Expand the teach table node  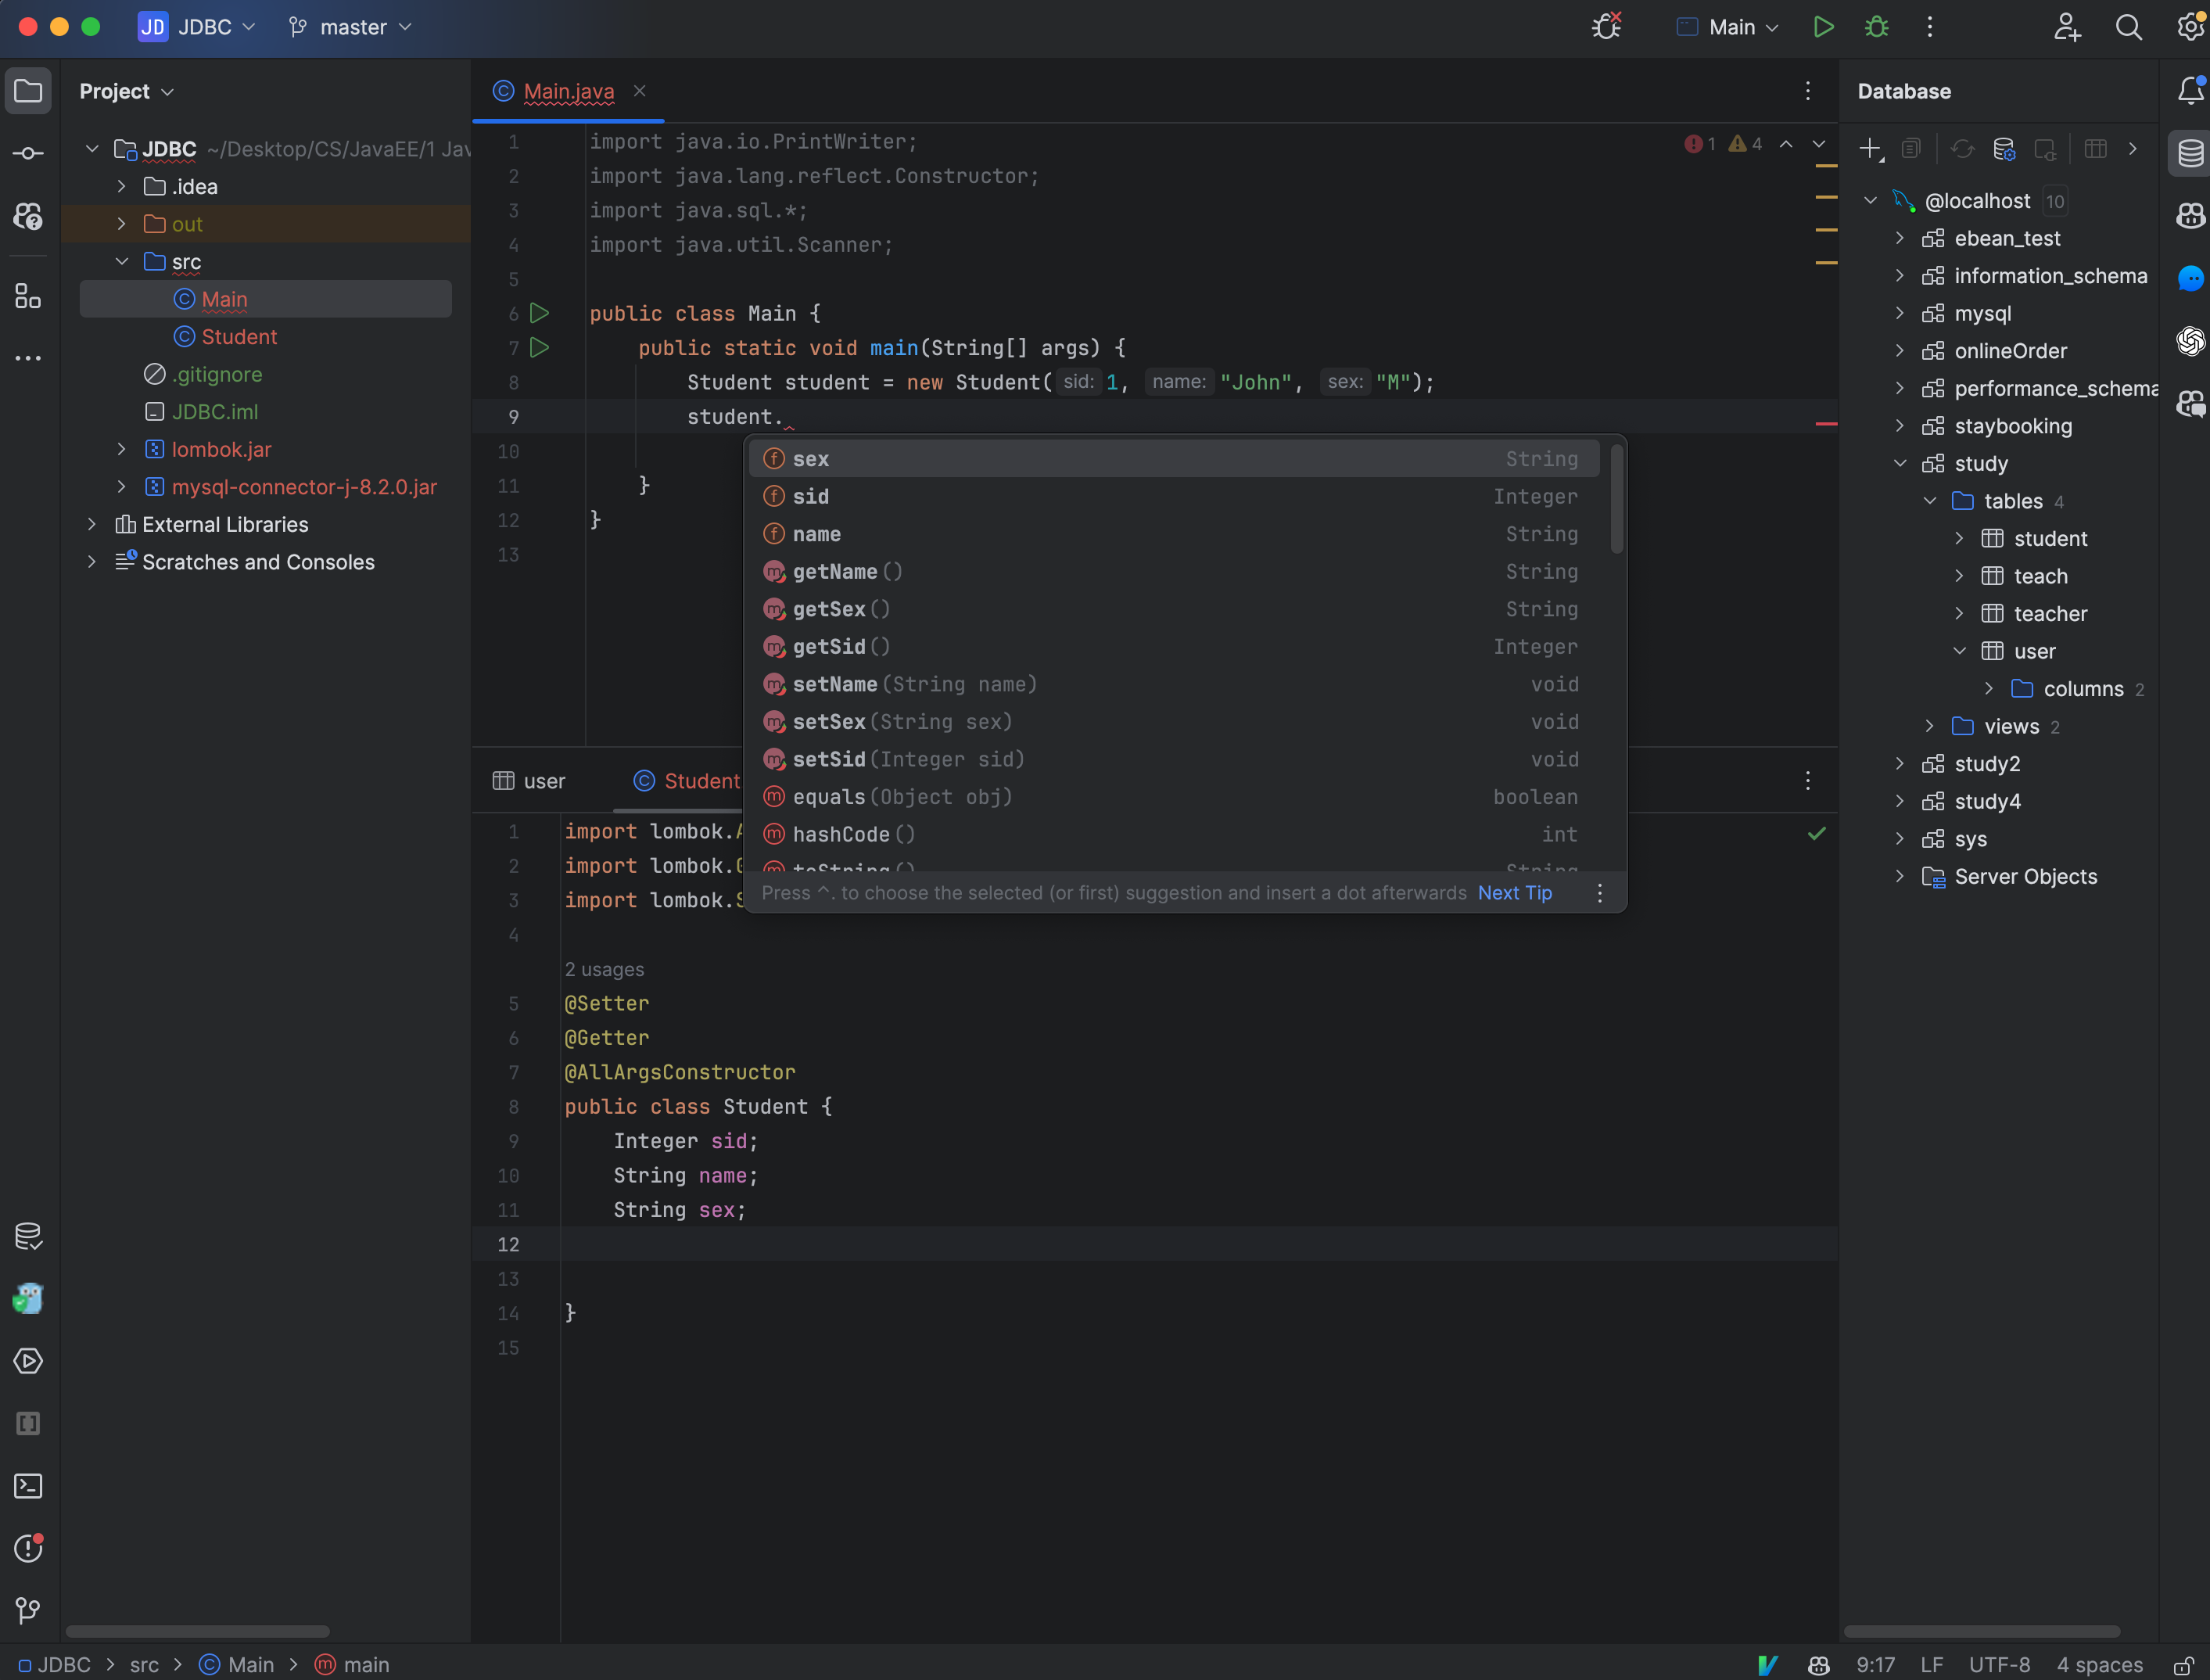[x=1959, y=576]
